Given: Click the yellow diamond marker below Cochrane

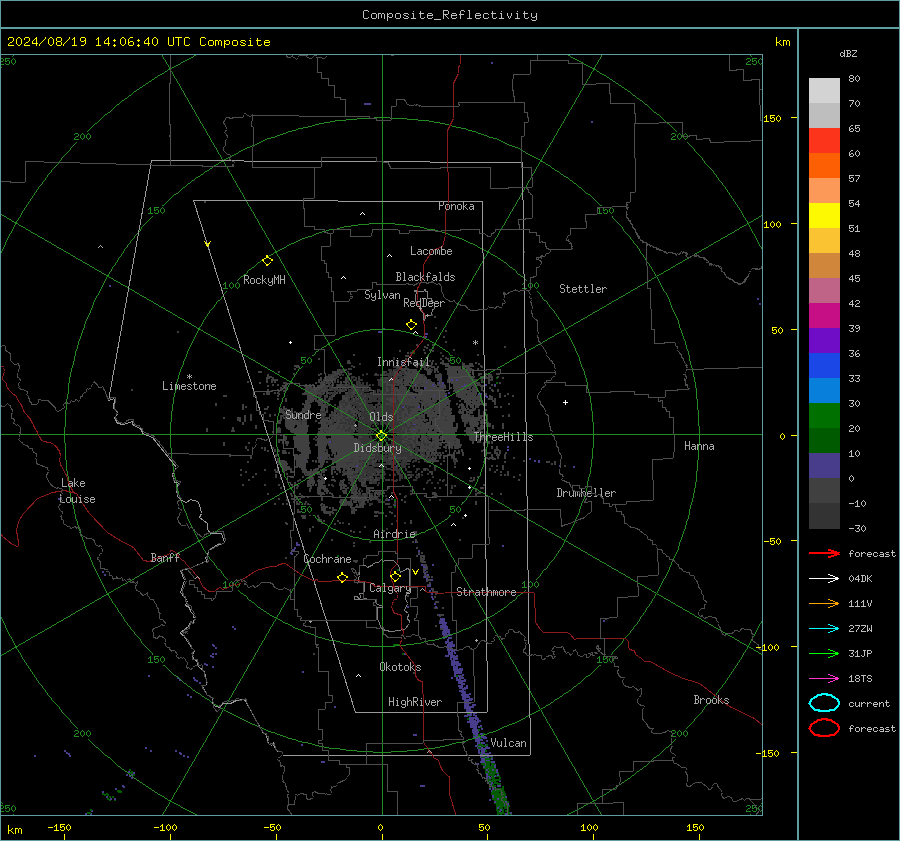Looking at the screenshot, I should [x=342, y=577].
